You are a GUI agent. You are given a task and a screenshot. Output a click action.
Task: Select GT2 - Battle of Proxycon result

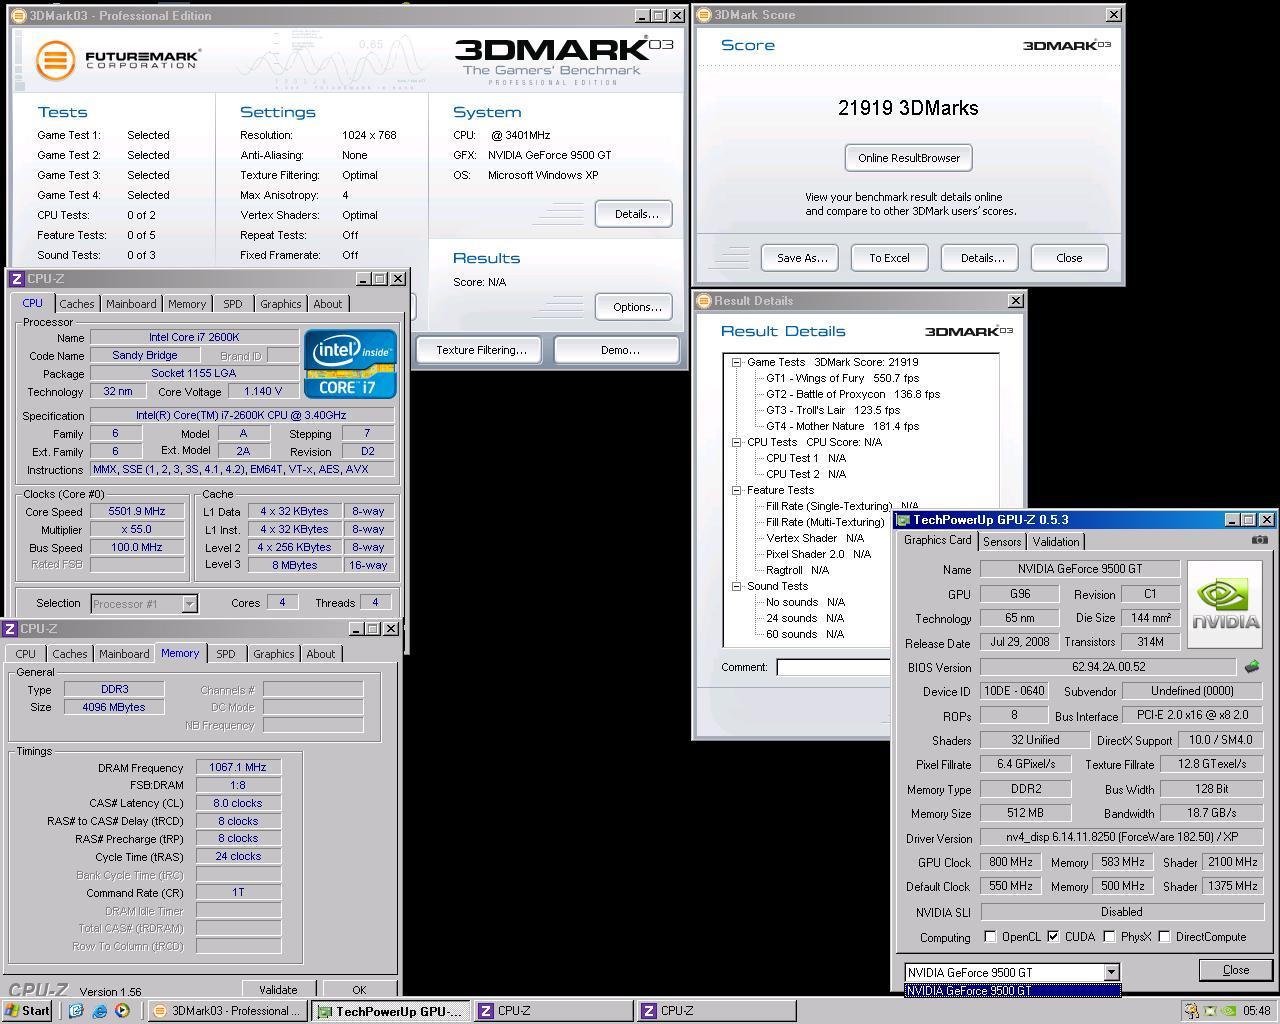click(853, 394)
